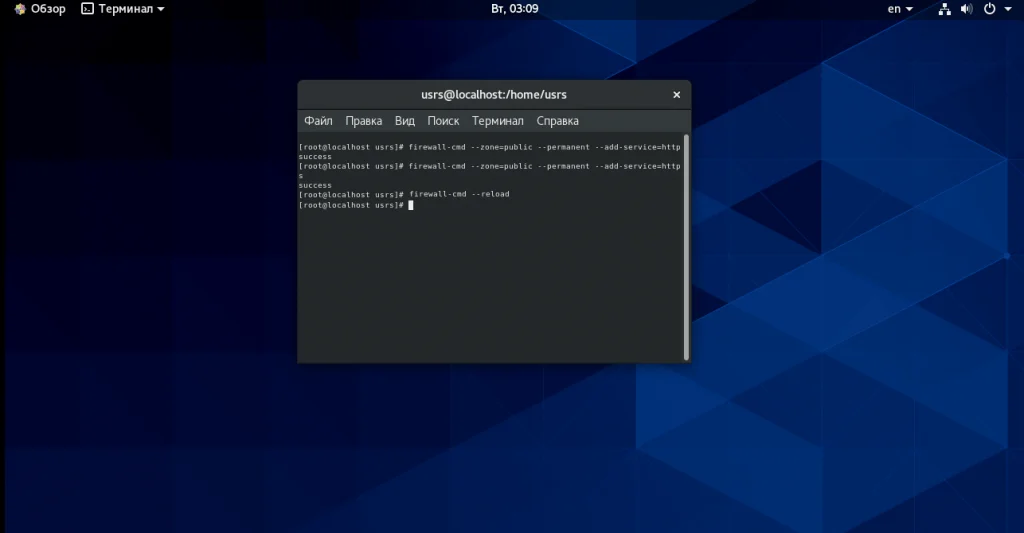Screen dimensions: 1024x533
Task: Close the terminal window
Action: point(677,95)
